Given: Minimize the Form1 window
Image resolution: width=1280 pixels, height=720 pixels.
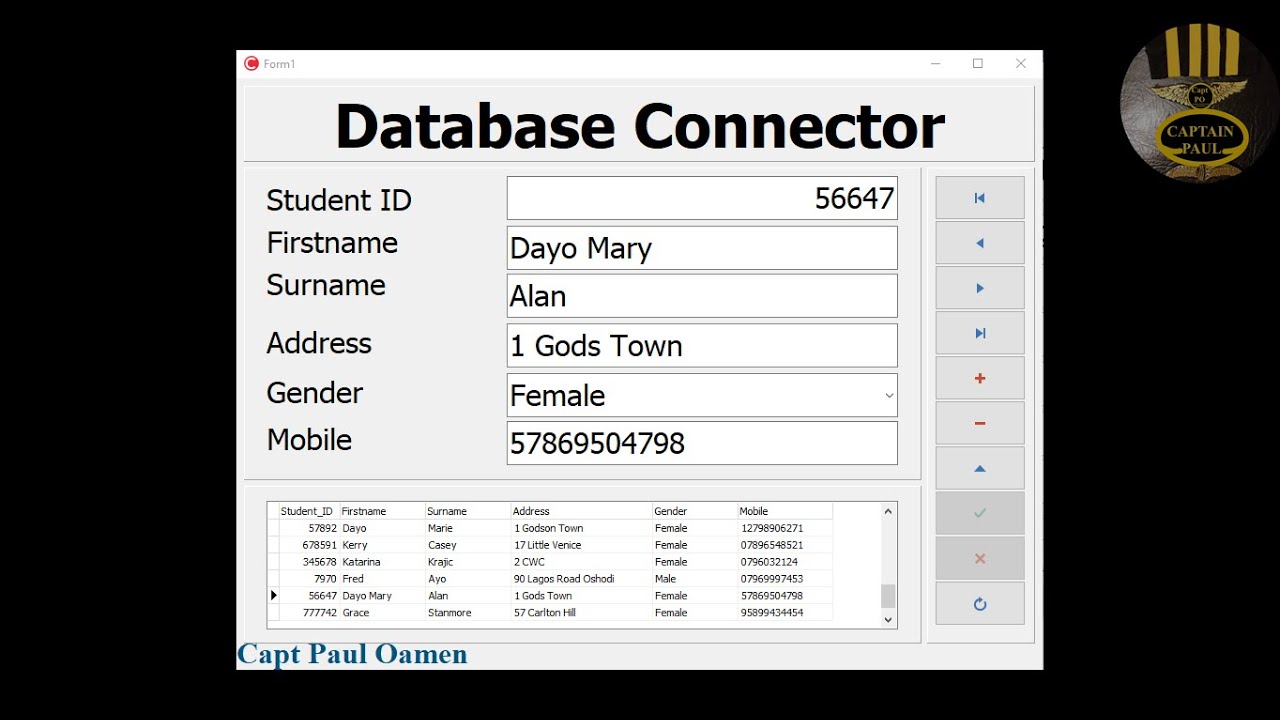Looking at the screenshot, I should point(936,63).
